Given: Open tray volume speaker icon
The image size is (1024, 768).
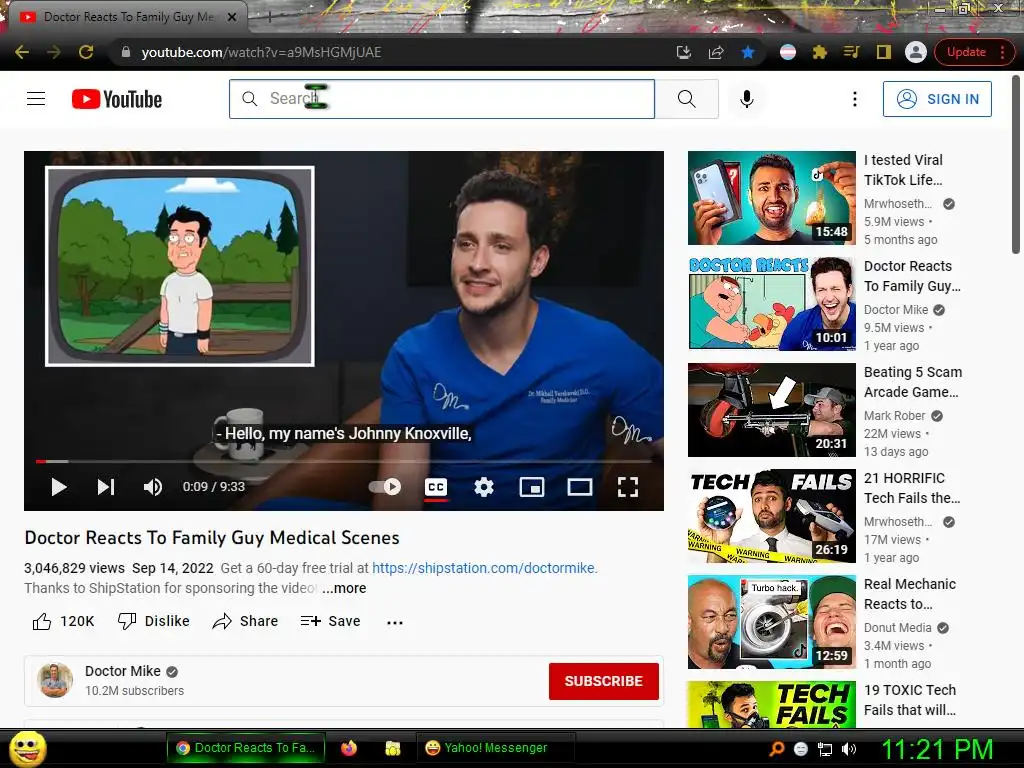Looking at the screenshot, I should pyautogui.click(x=849, y=749).
